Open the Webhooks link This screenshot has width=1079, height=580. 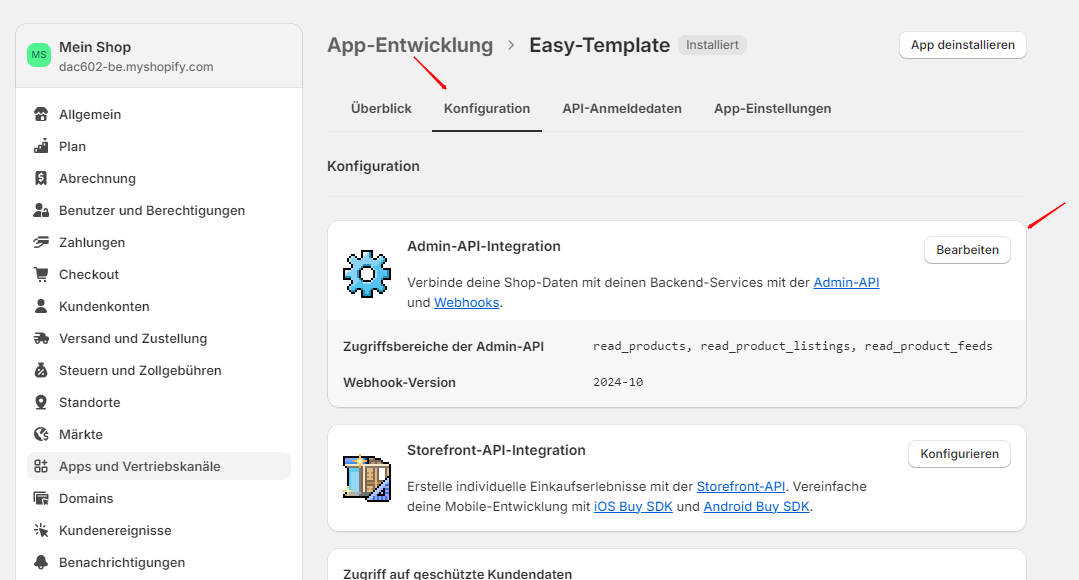coord(466,302)
